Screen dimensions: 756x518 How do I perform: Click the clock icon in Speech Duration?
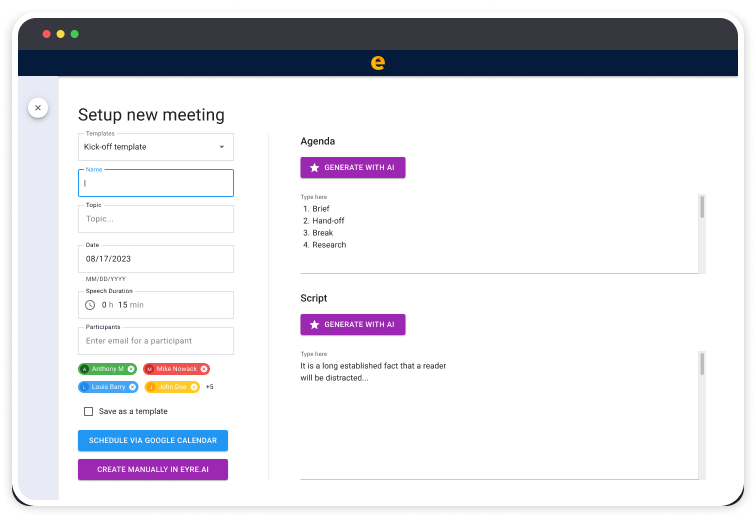click(90, 305)
